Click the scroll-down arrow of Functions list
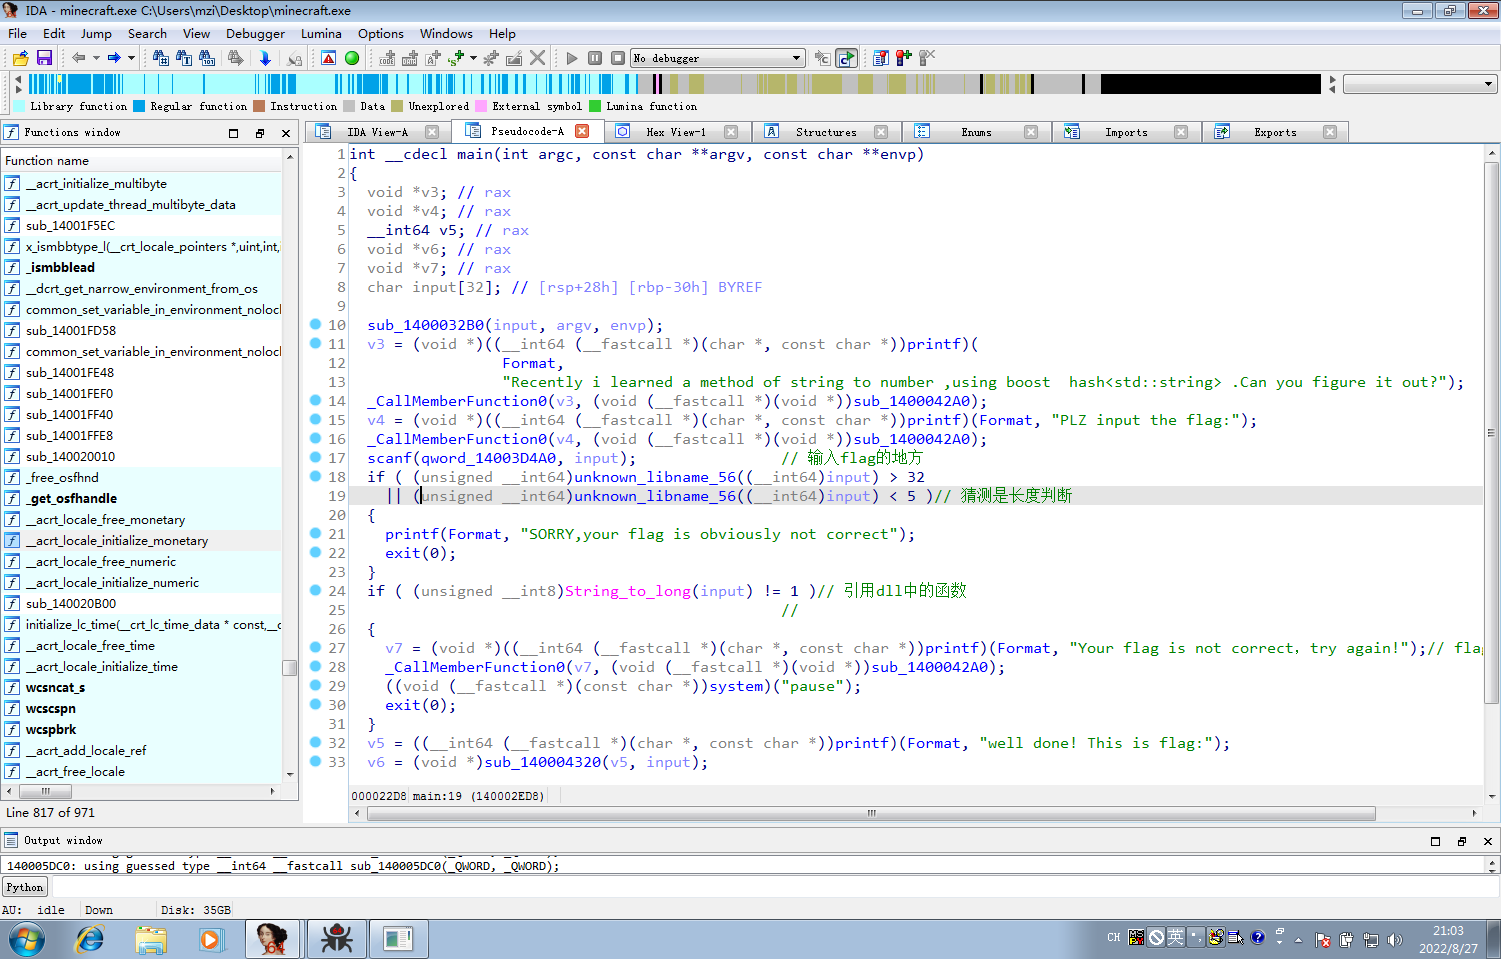1501x959 pixels. 290,774
